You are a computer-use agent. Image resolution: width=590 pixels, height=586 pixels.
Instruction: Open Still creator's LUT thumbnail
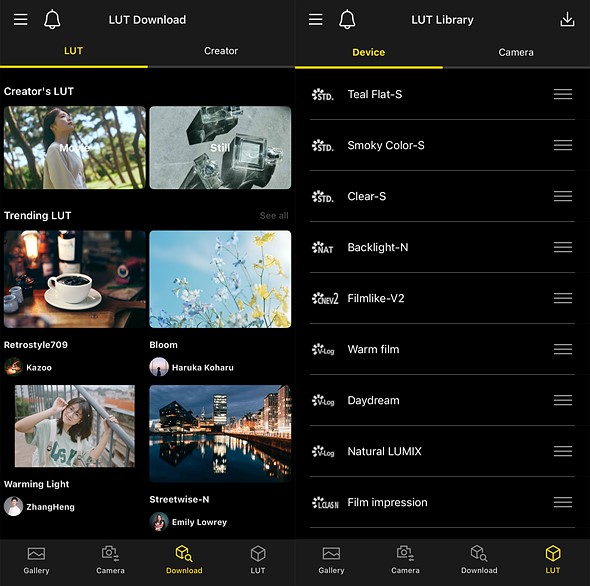220,148
